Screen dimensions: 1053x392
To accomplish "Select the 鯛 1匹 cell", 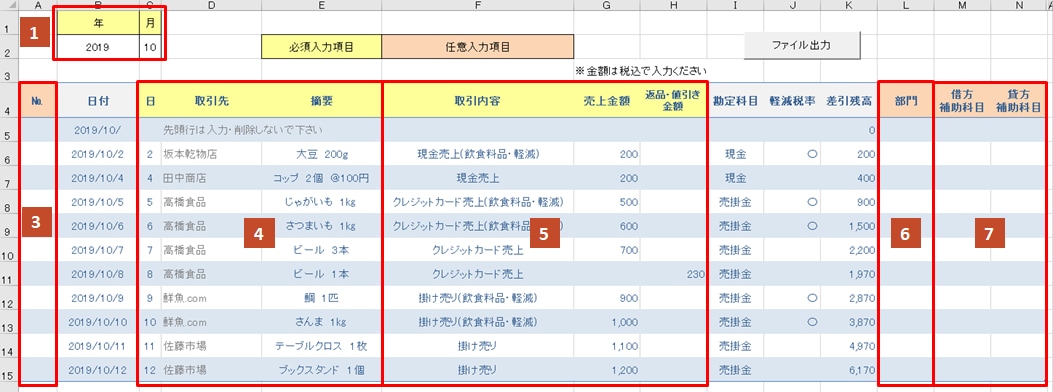I will 322,298.
